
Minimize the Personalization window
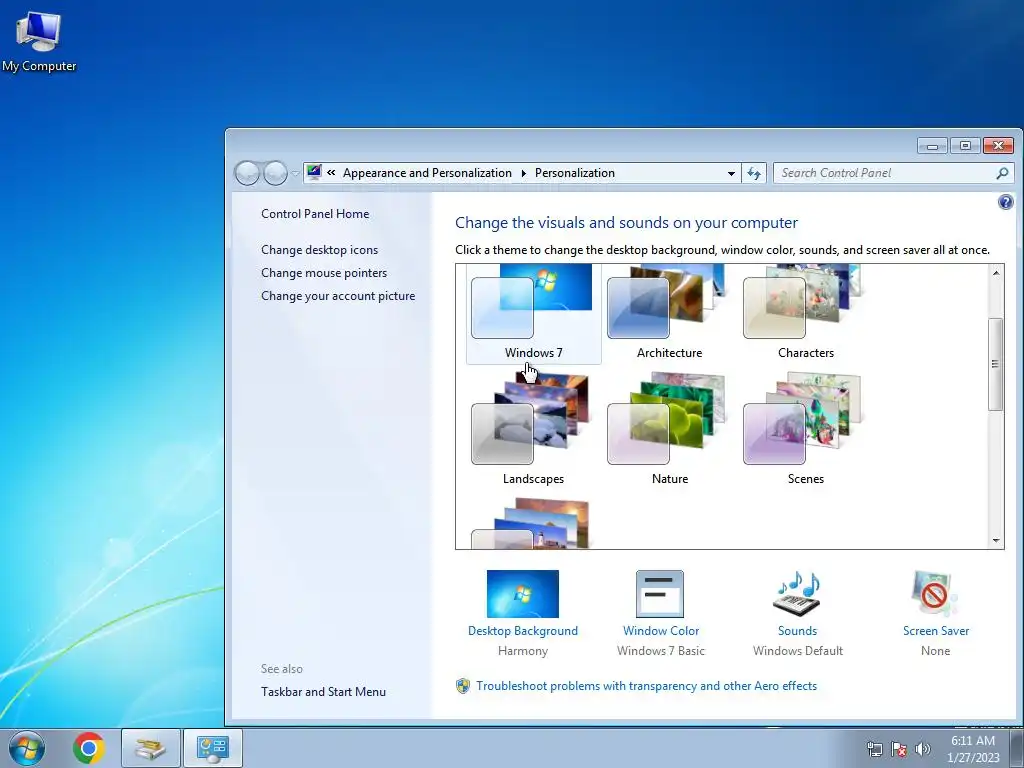(933, 146)
